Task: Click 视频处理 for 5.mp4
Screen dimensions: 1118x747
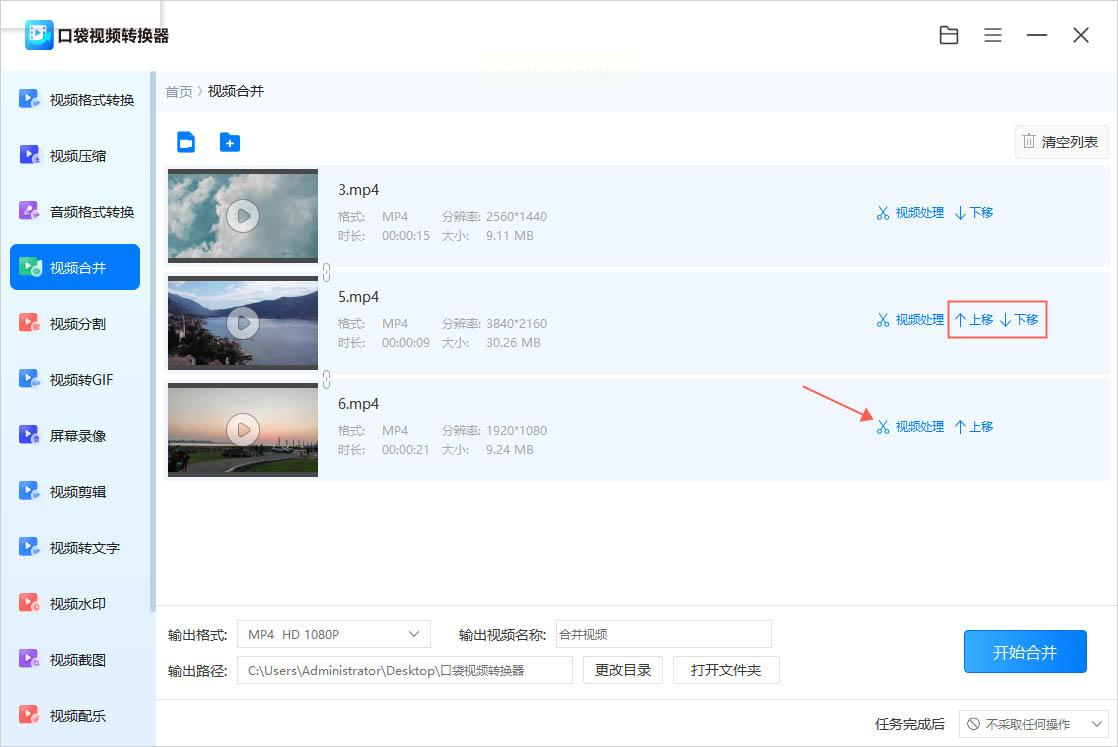Action: [911, 319]
